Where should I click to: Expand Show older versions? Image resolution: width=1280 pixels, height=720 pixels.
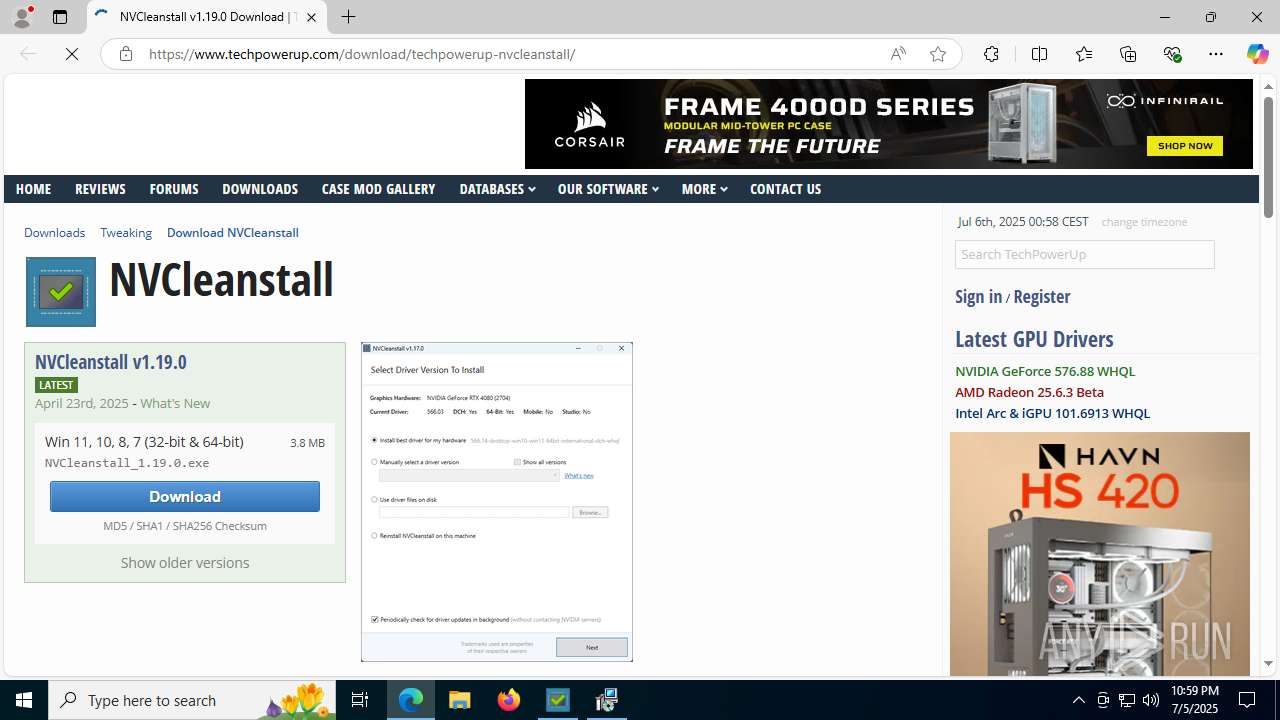coord(185,563)
